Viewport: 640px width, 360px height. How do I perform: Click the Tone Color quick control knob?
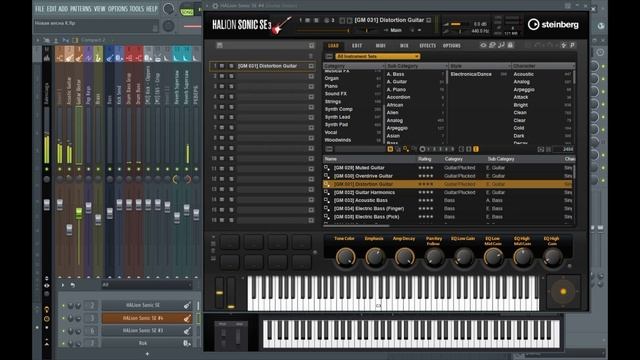(x=345, y=258)
